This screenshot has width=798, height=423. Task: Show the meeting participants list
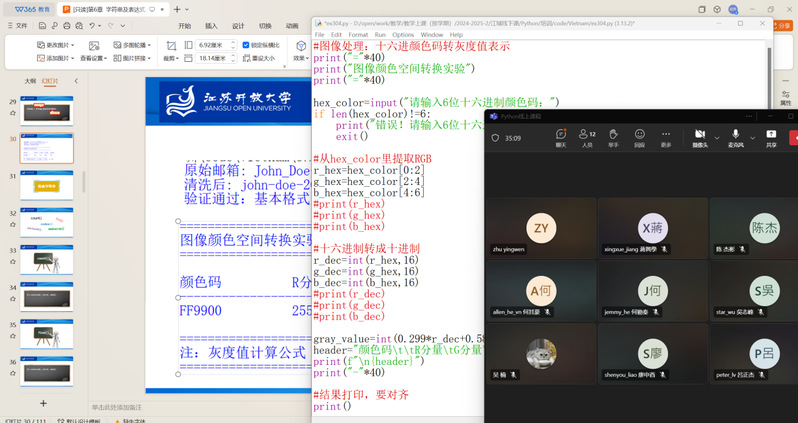588,135
